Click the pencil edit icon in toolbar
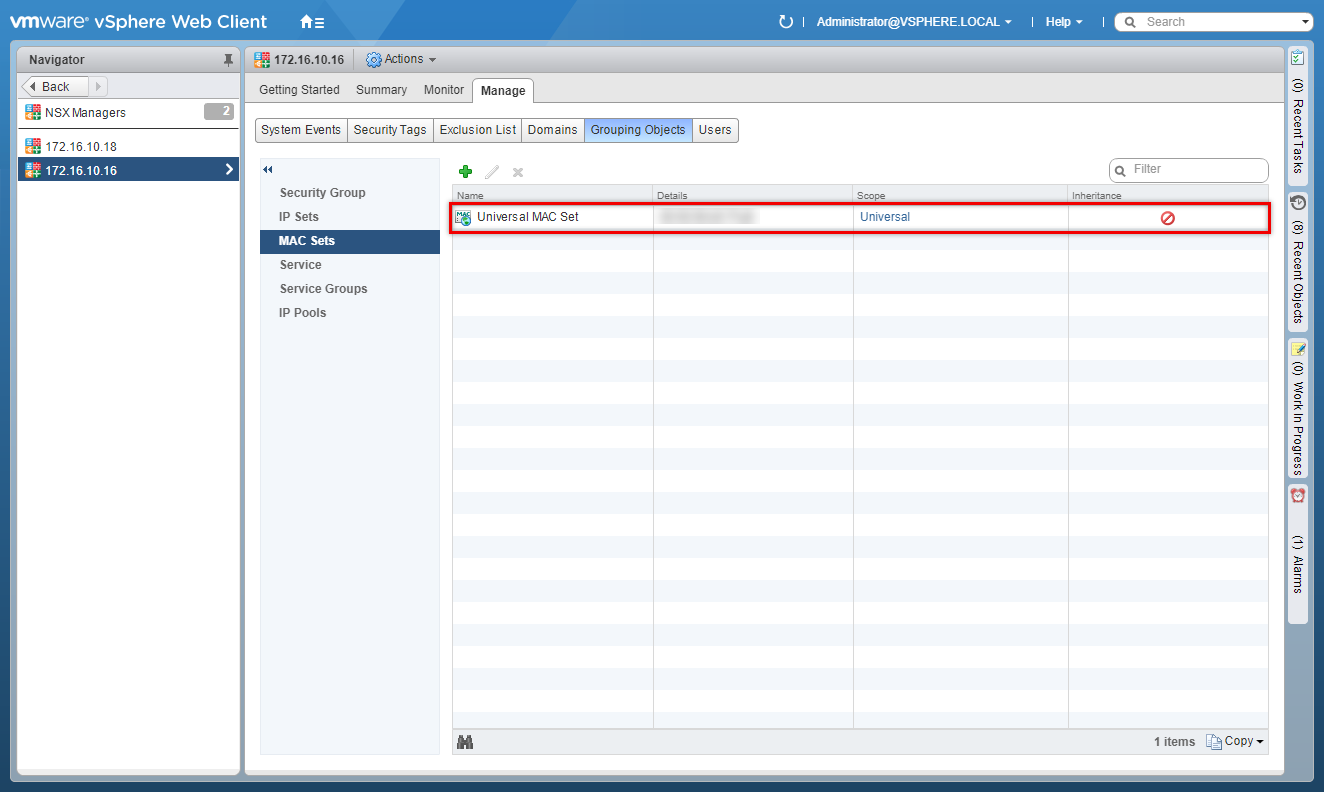 (x=492, y=172)
